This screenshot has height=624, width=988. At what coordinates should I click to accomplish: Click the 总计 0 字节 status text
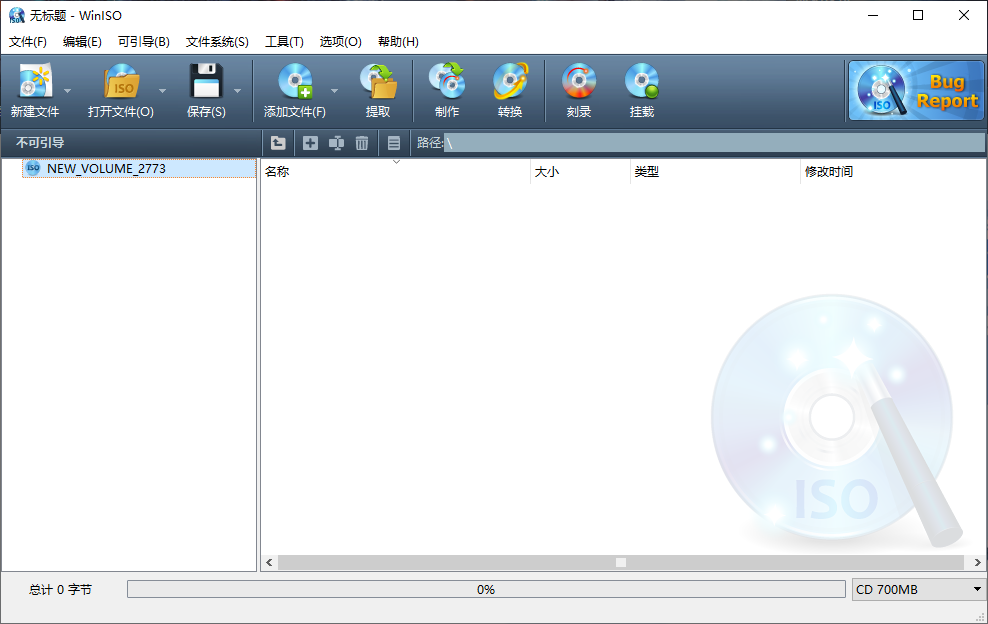coord(60,589)
